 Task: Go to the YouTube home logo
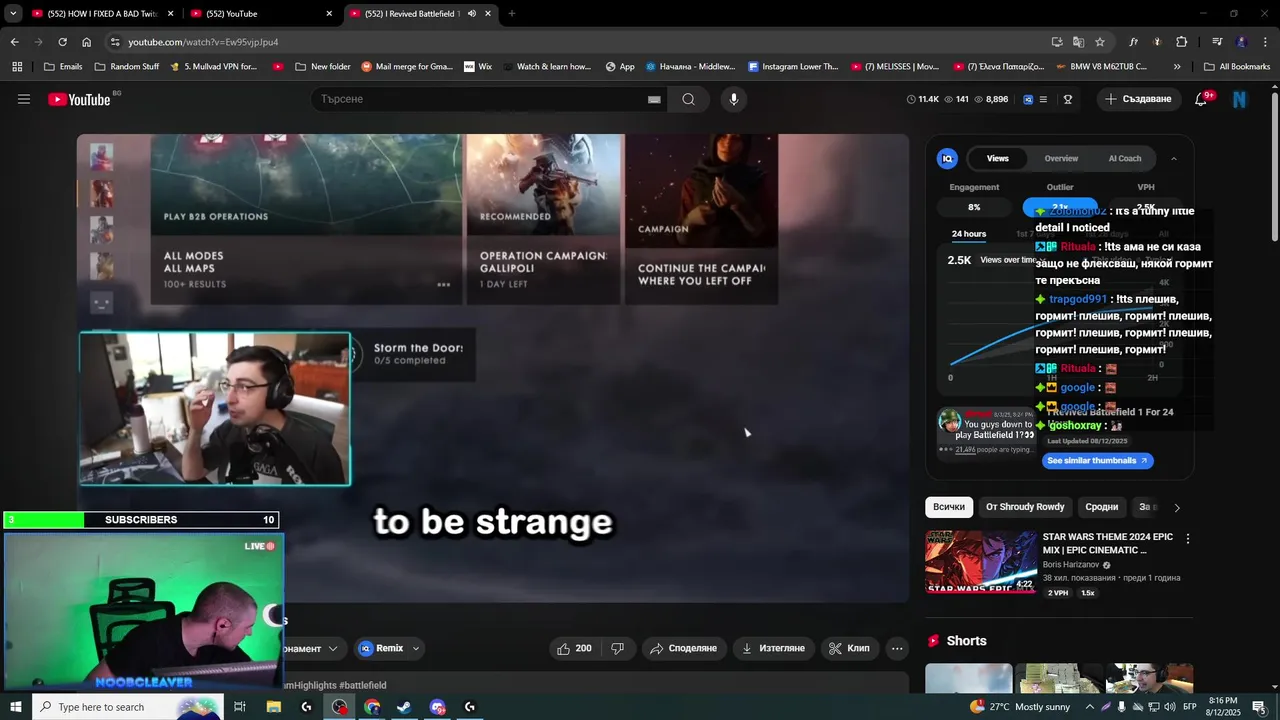[79, 99]
